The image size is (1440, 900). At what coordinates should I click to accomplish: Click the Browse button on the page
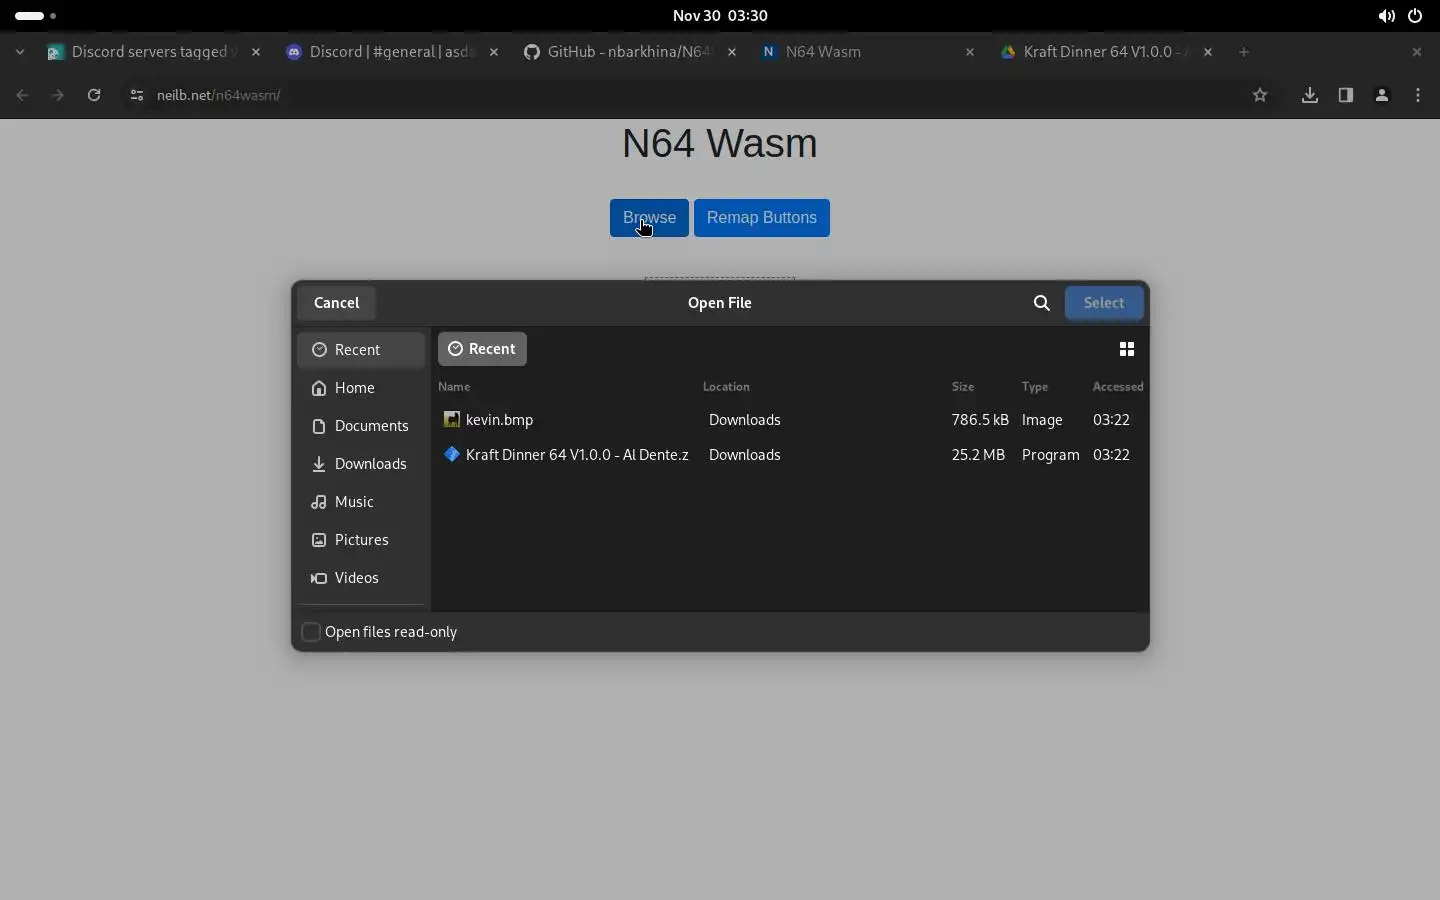(x=650, y=218)
